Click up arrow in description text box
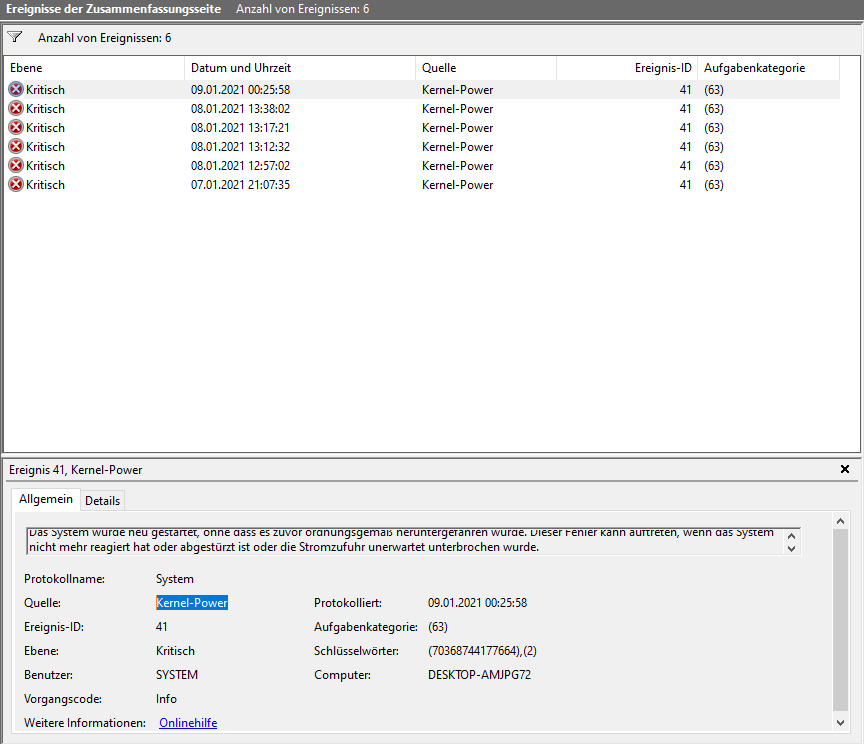The width and height of the screenshot is (864, 744). [x=792, y=536]
